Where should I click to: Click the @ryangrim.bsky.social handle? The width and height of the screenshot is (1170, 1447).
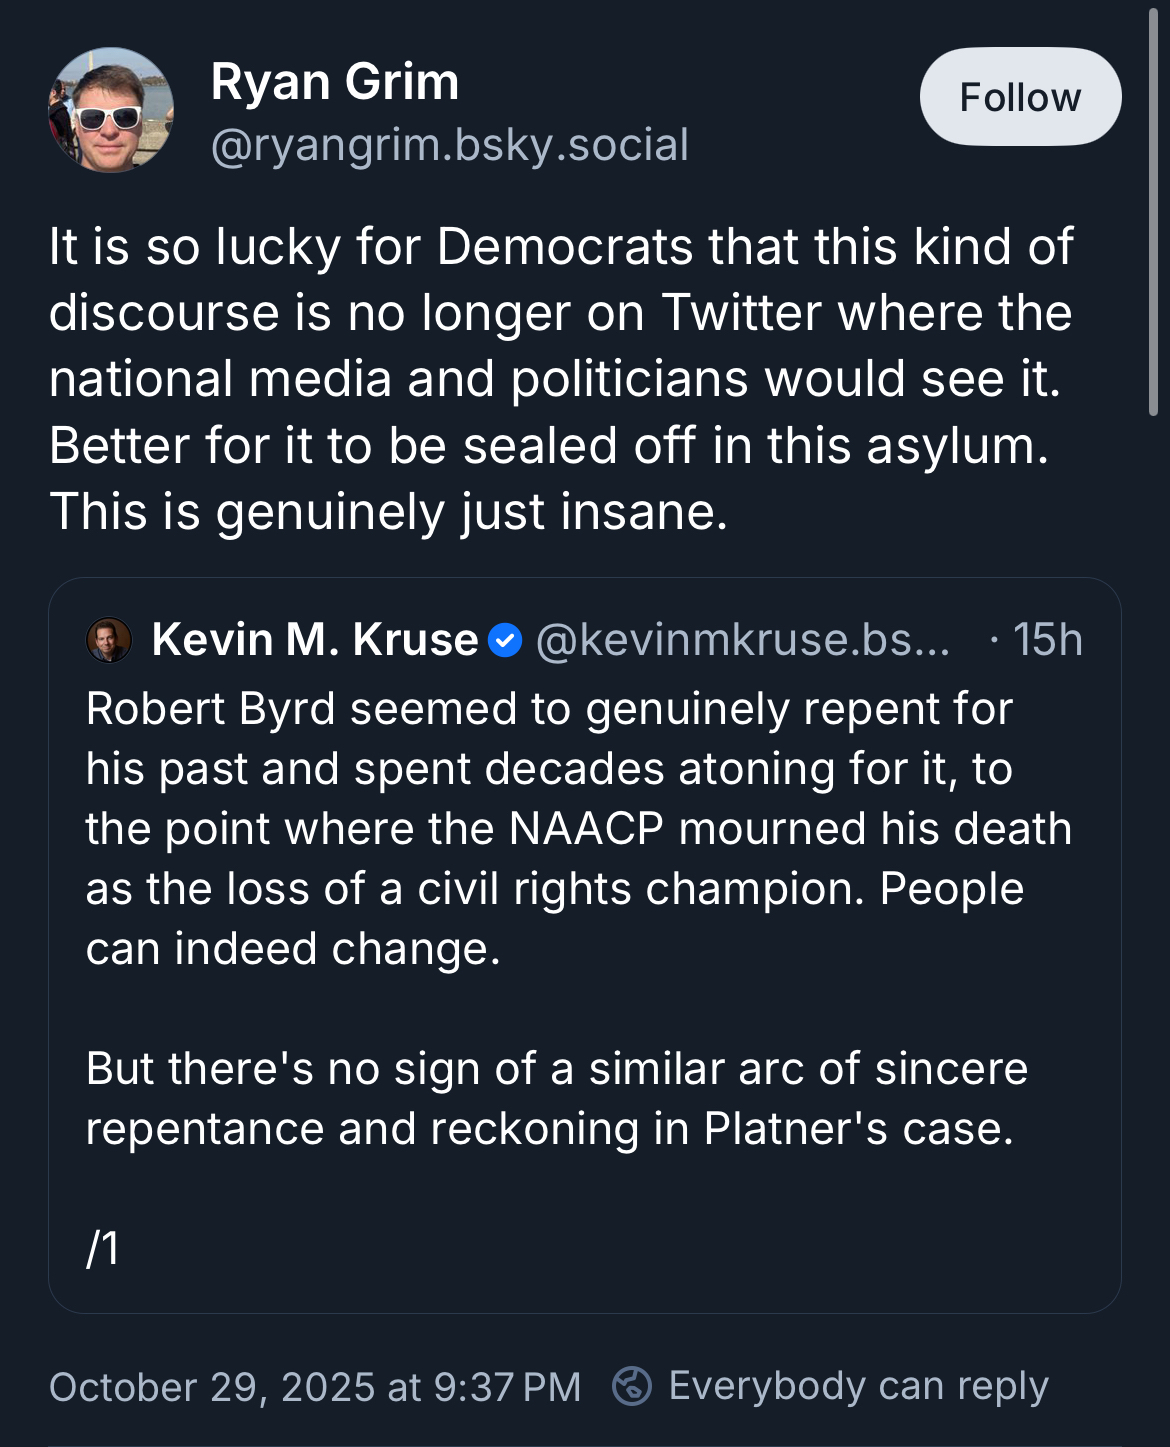(x=449, y=145)
